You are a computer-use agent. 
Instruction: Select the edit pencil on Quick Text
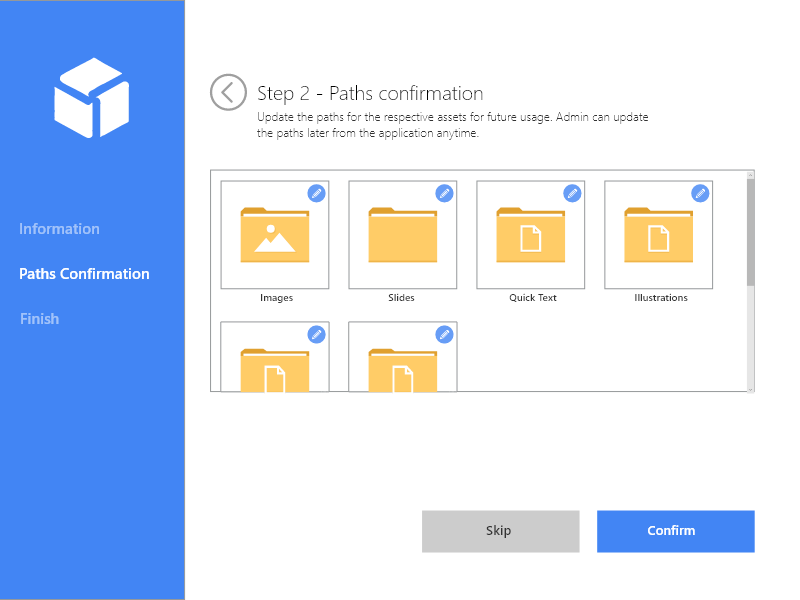(572, 194)
